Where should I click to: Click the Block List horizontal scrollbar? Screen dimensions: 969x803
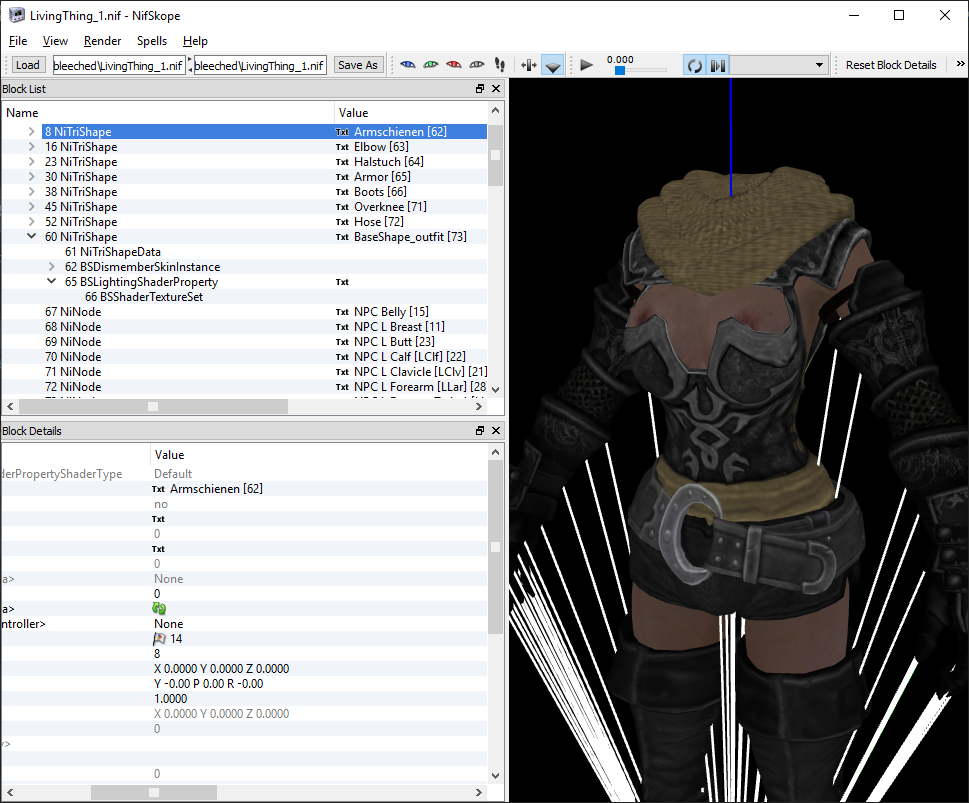[x=153, y=406]
